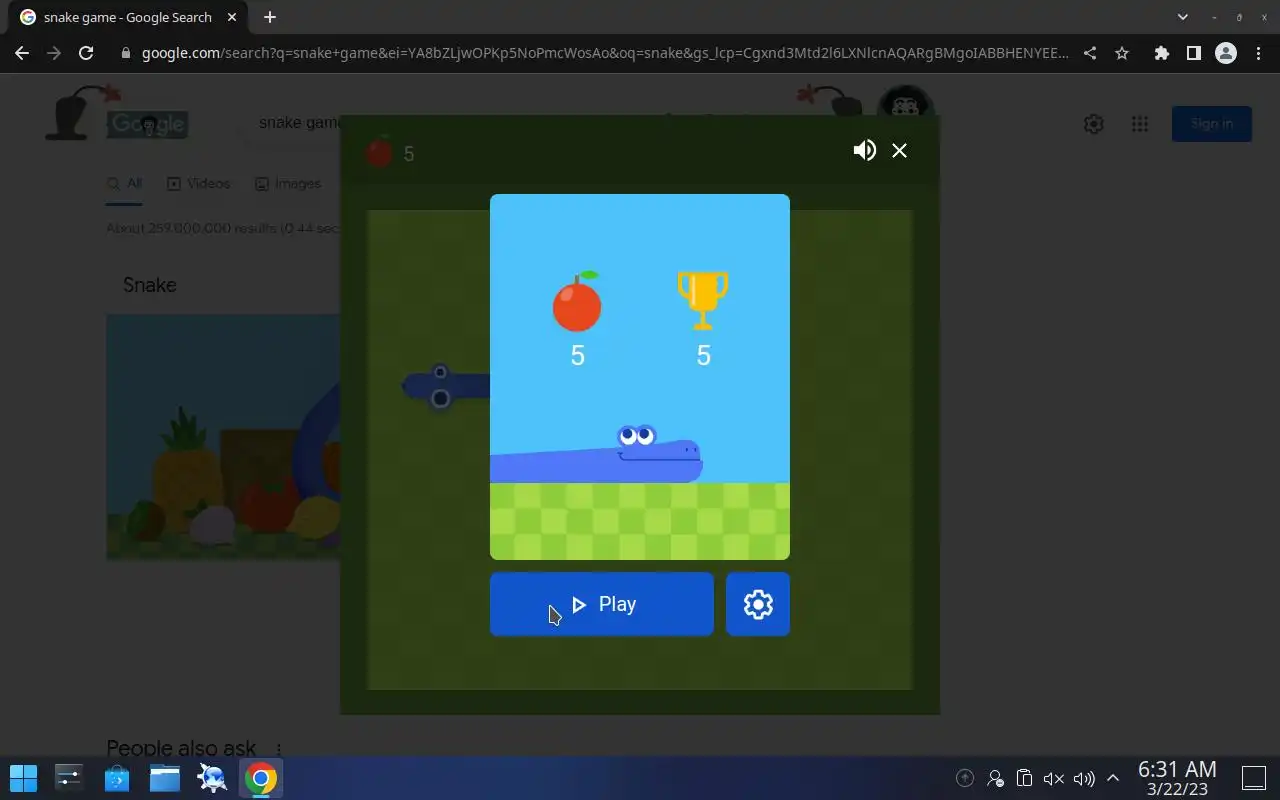
Task: Open Google quick settings gear
Action: click(x=1093, y=124)
